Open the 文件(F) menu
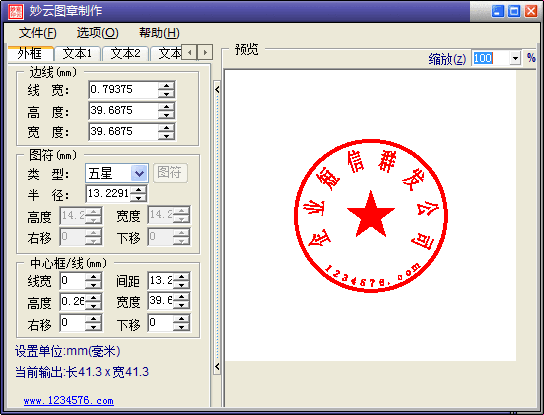The height and width of the screenshot is (415, 544). click(x=37, y=33)
